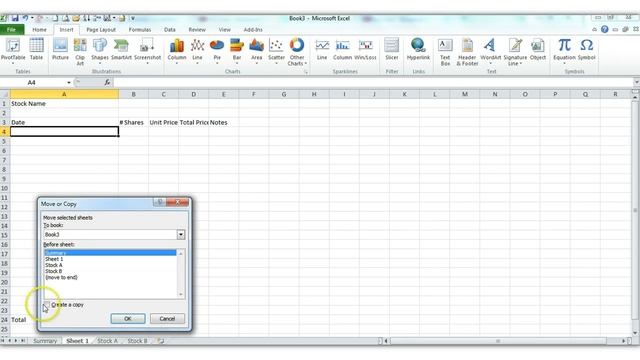Choose (move to end) in the list
The image size is (640, 360).
[110, 278]
